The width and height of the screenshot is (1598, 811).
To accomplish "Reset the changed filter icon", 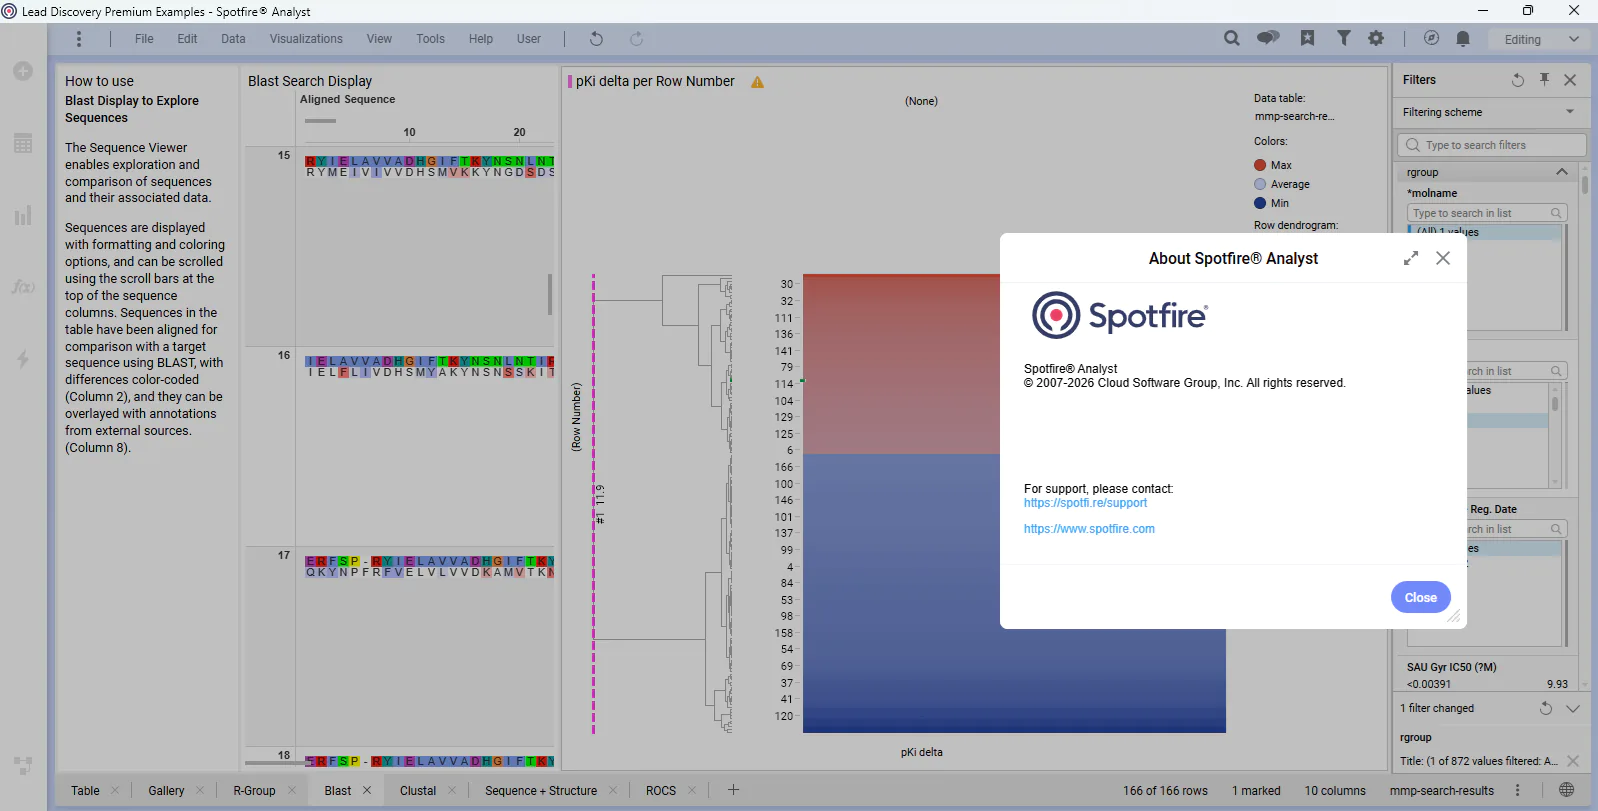I will [x=1546, y=708].
